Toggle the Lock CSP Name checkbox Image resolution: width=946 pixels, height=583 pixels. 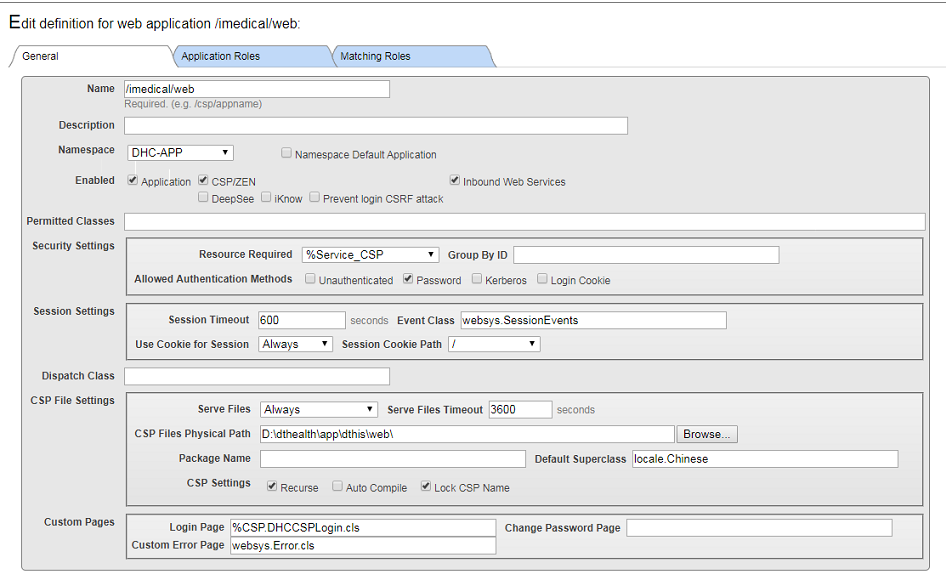pyautogui.click(x=426, y=487)
